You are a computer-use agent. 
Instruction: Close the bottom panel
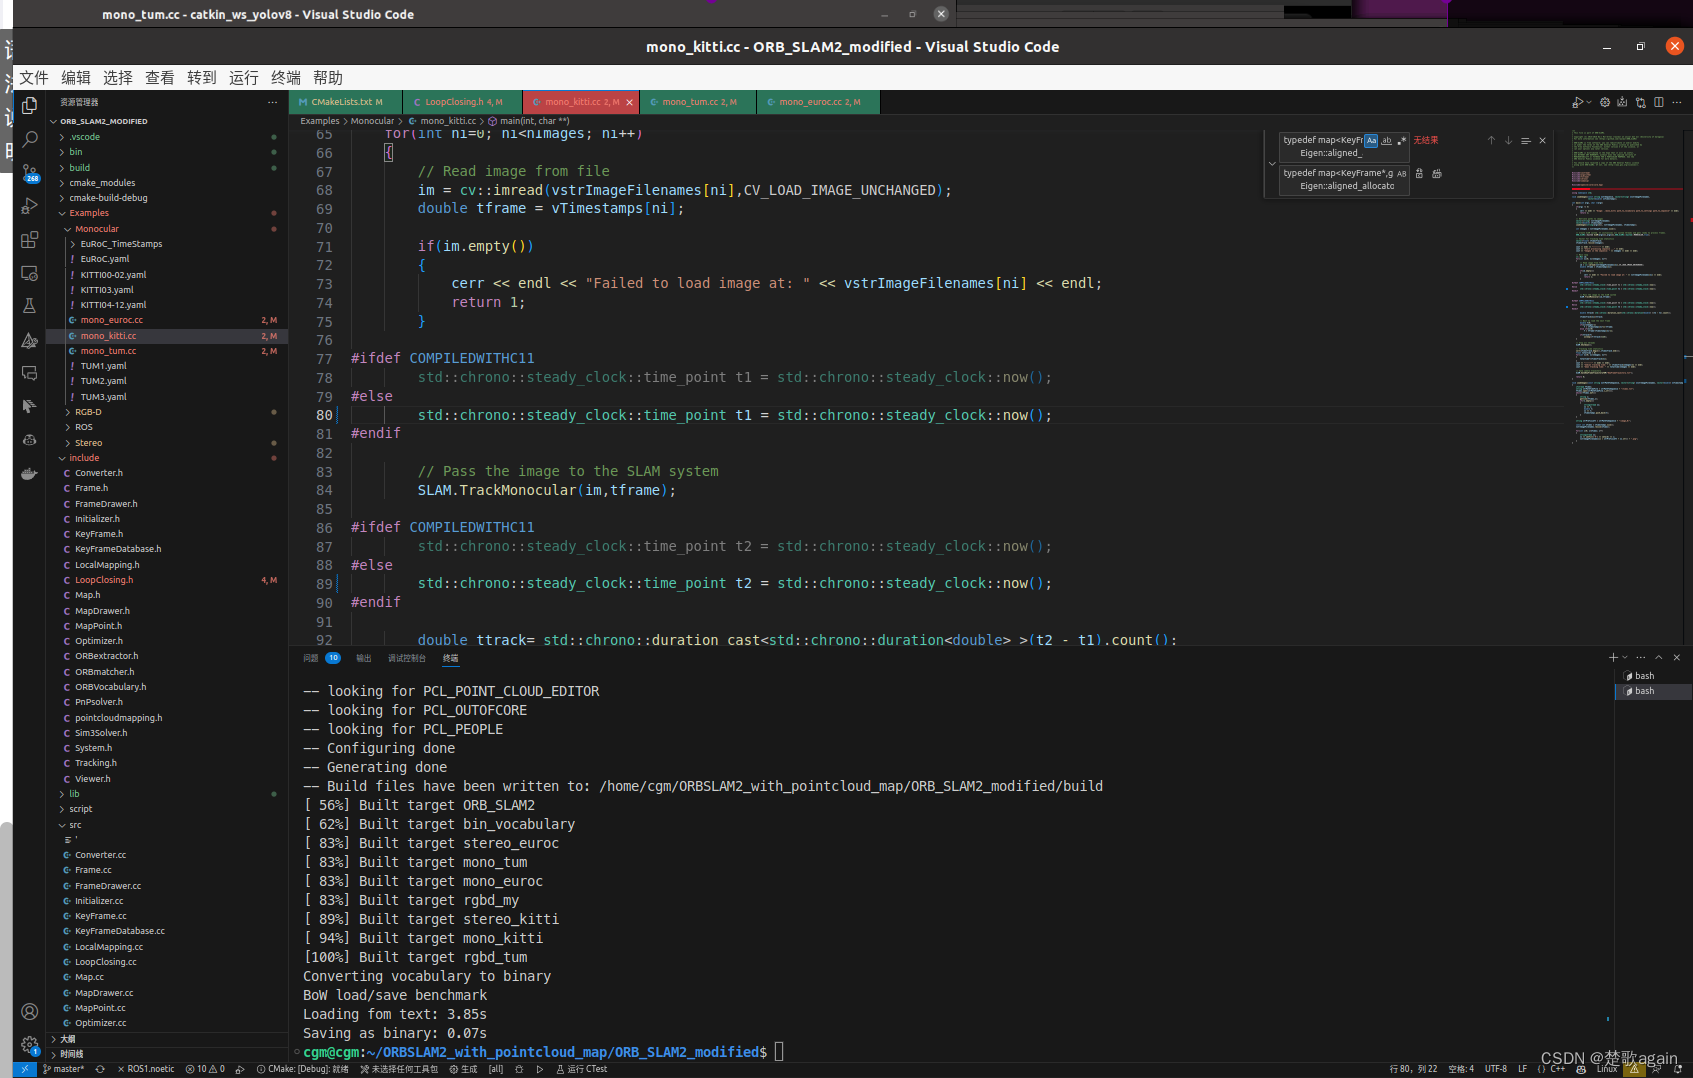[x=1677, y=657]
